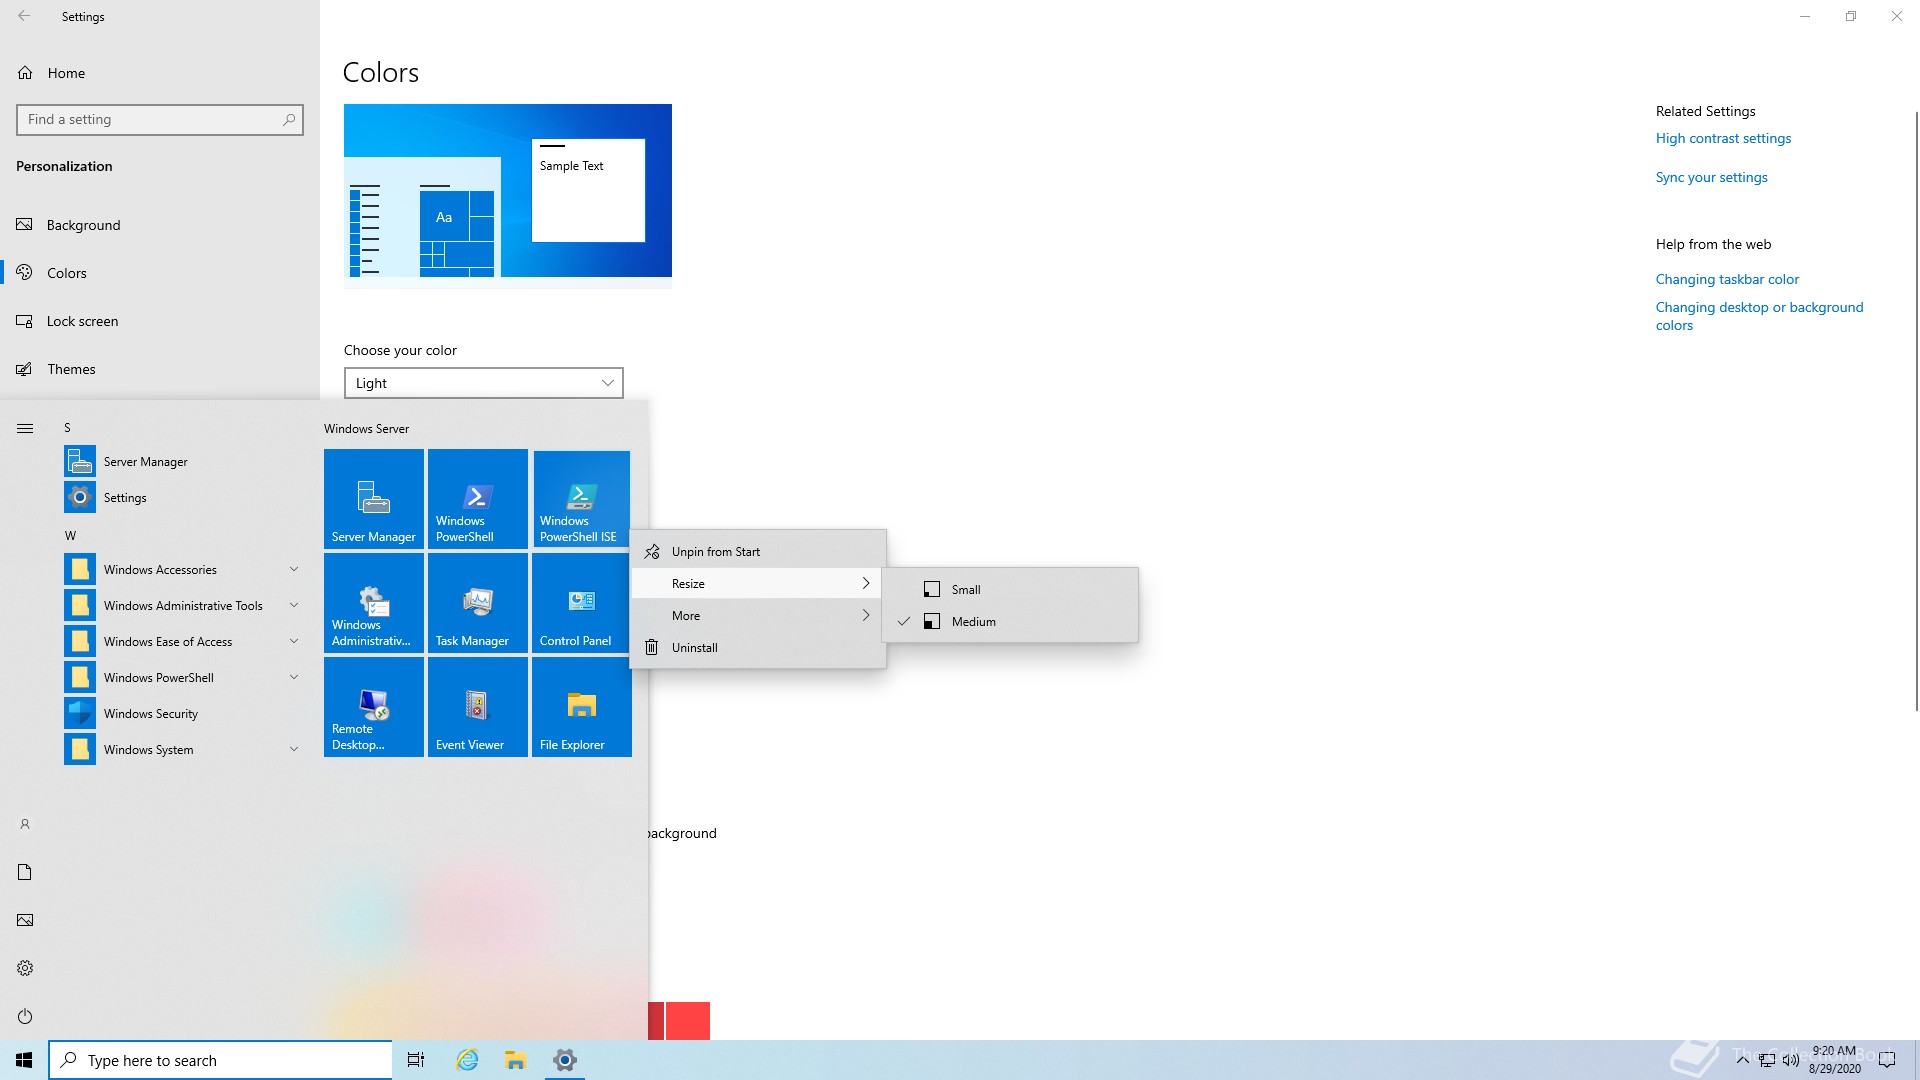The image size is (1920, 1080).
Task: Go to the Background settings page
Action: pyautogui.click(x=160, y=225)
